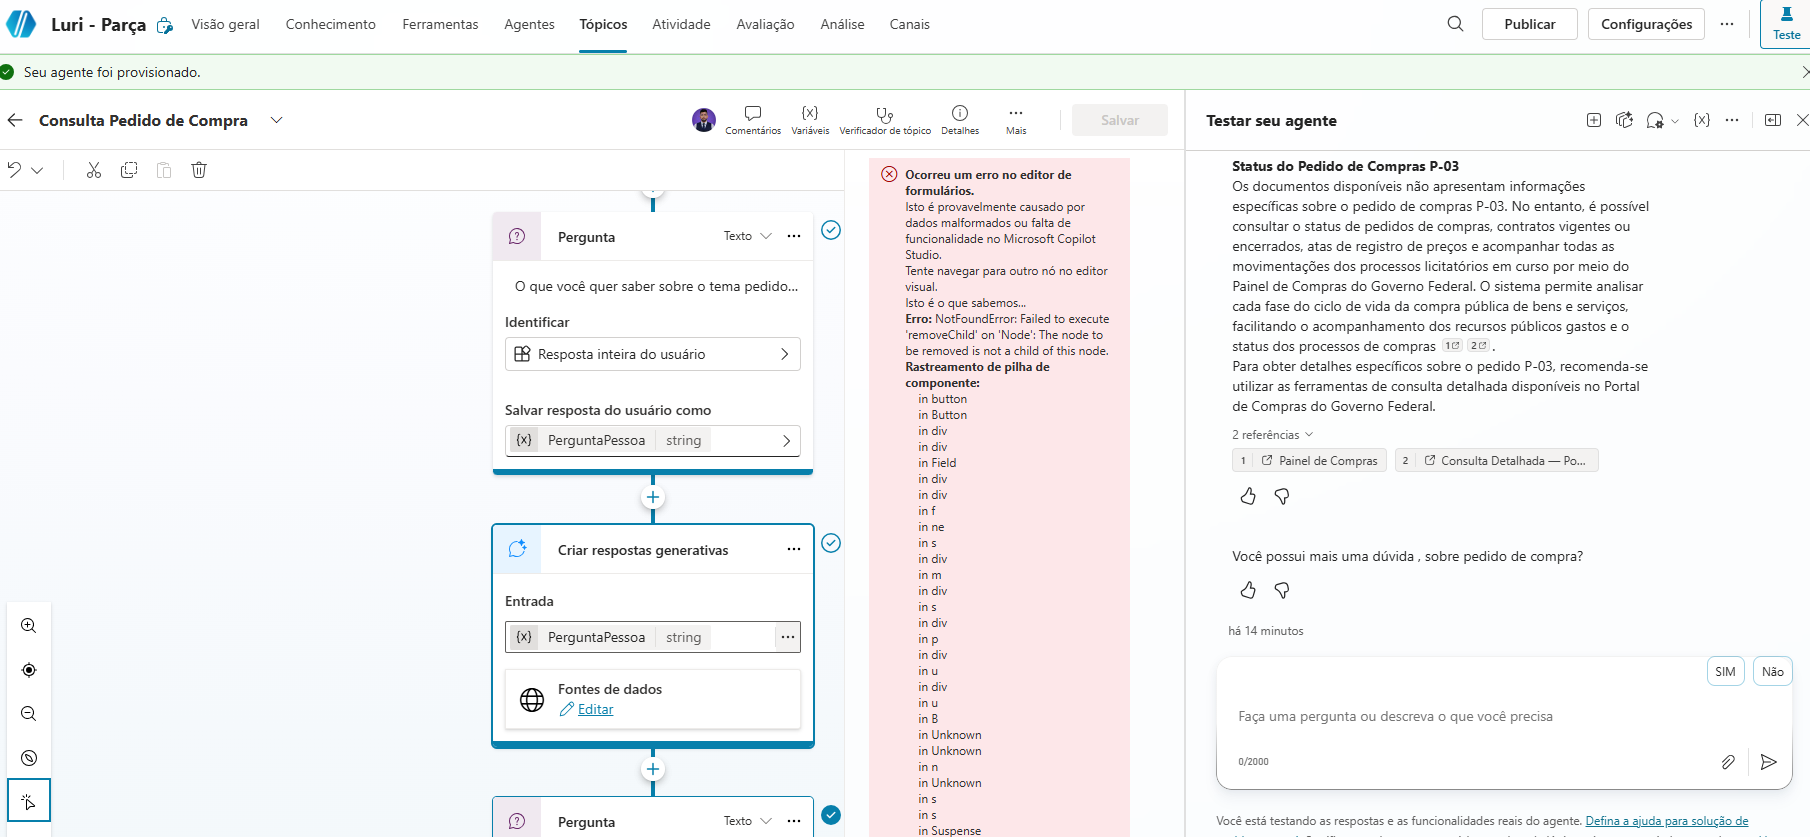Edit the Fontes de dados via Editar link
This screenshot has width=1810, height=837.
click(x=595, y=709)
